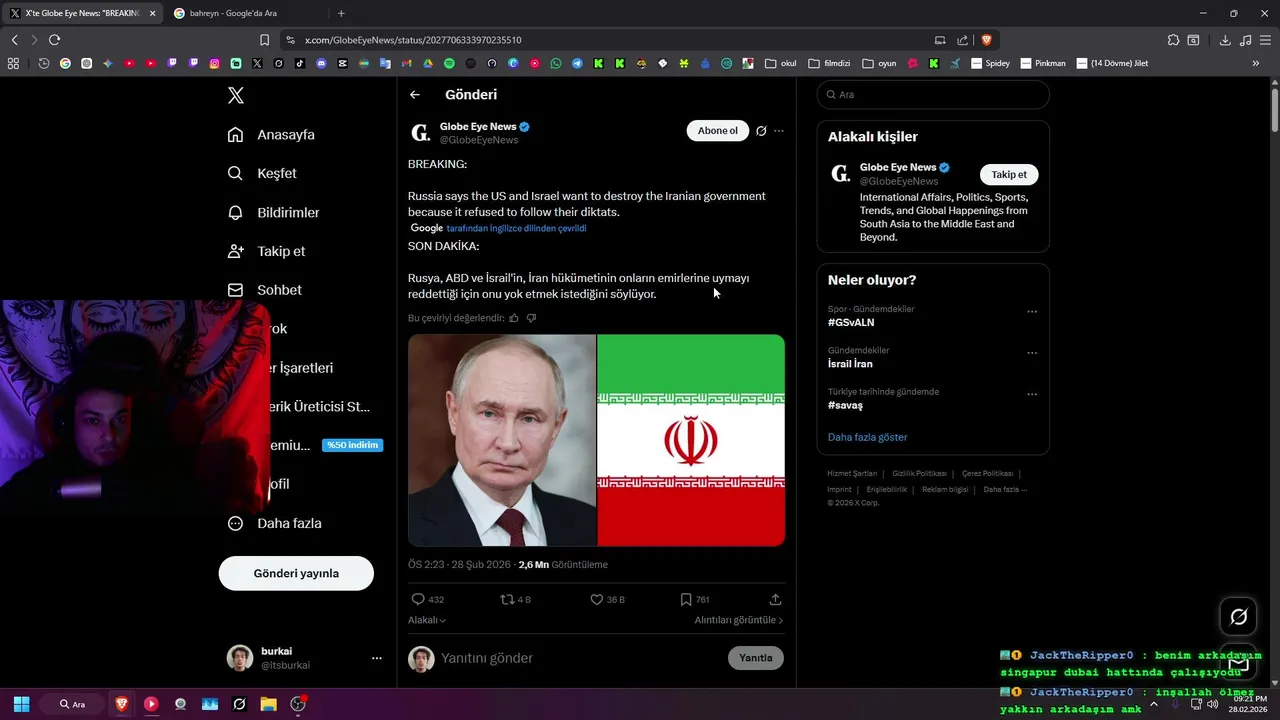The image size is (1280, 720).
Task: Open options for #savaş trend
Action: (1032, 395)
